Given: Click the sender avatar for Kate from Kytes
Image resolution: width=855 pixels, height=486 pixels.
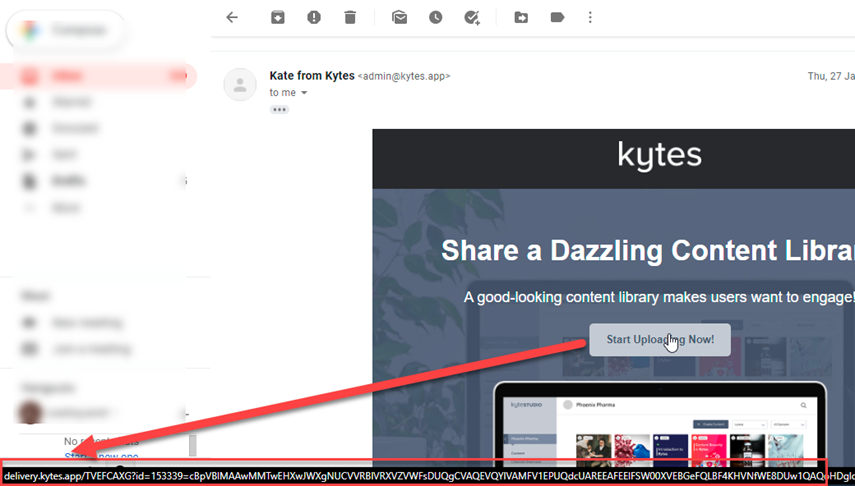Looking at the screenshot, I should pos(240,85).
